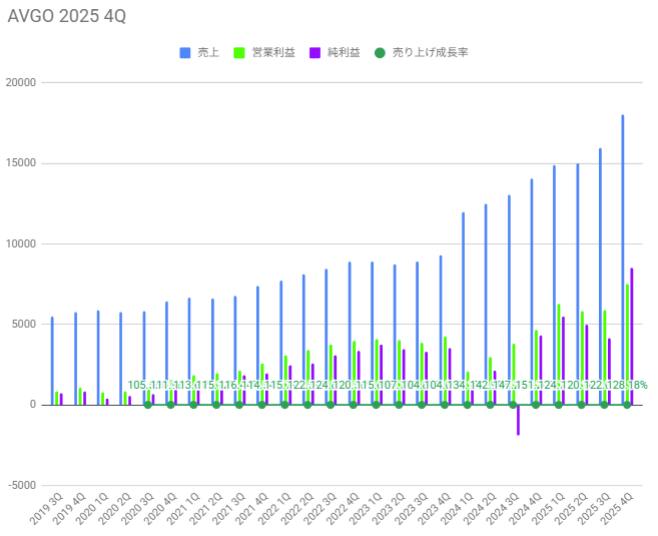Click the growth rate dot at 2025 4Q
Viewport: 658px width, 536px height.
pyautogui.click(x=627, y=405)
